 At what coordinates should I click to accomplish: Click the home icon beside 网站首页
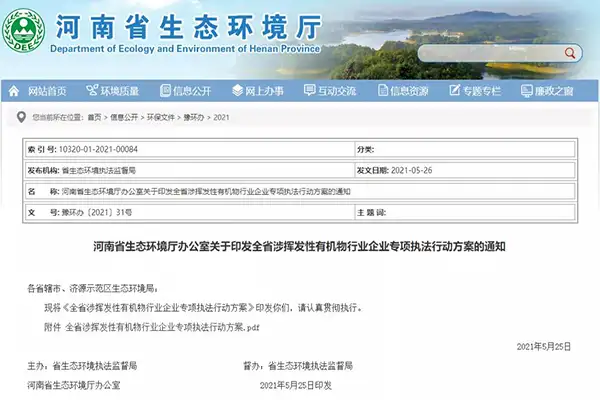tap(14, 91)
